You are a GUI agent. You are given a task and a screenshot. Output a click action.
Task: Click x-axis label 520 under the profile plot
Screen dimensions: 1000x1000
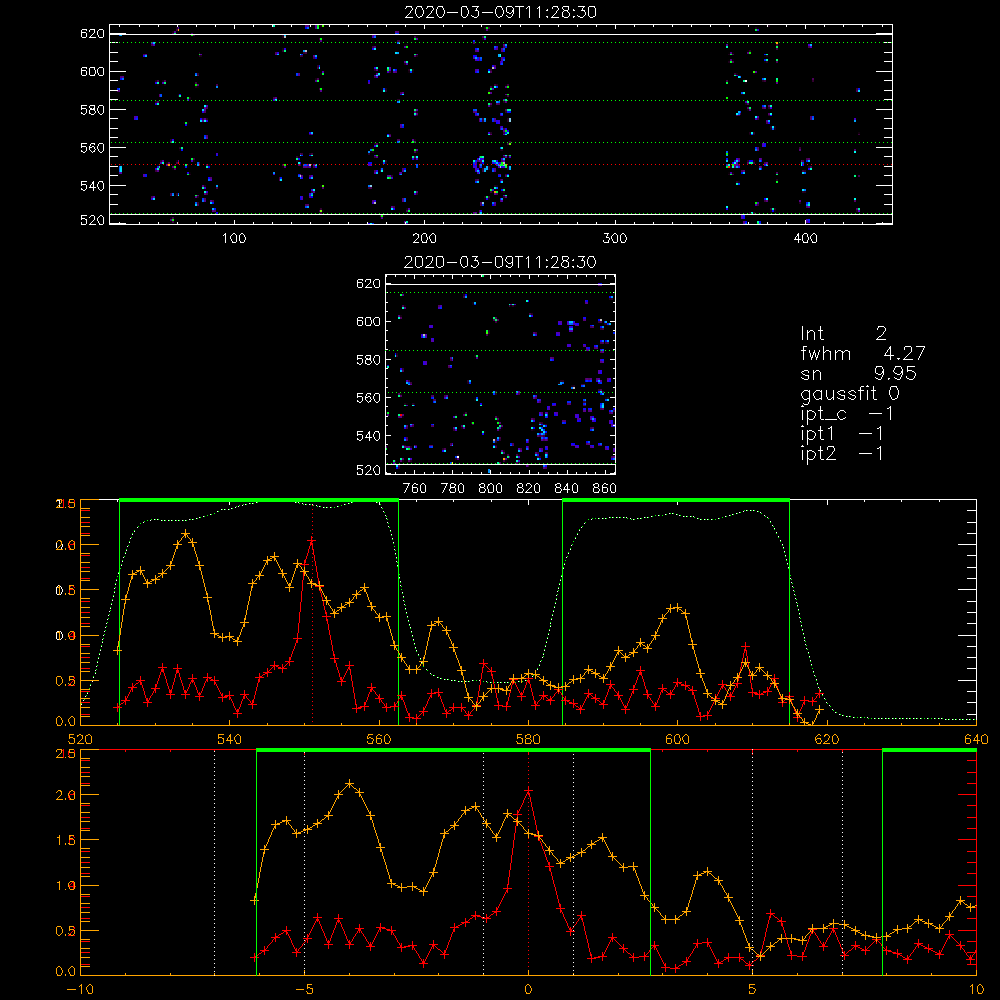coord(80,739)
